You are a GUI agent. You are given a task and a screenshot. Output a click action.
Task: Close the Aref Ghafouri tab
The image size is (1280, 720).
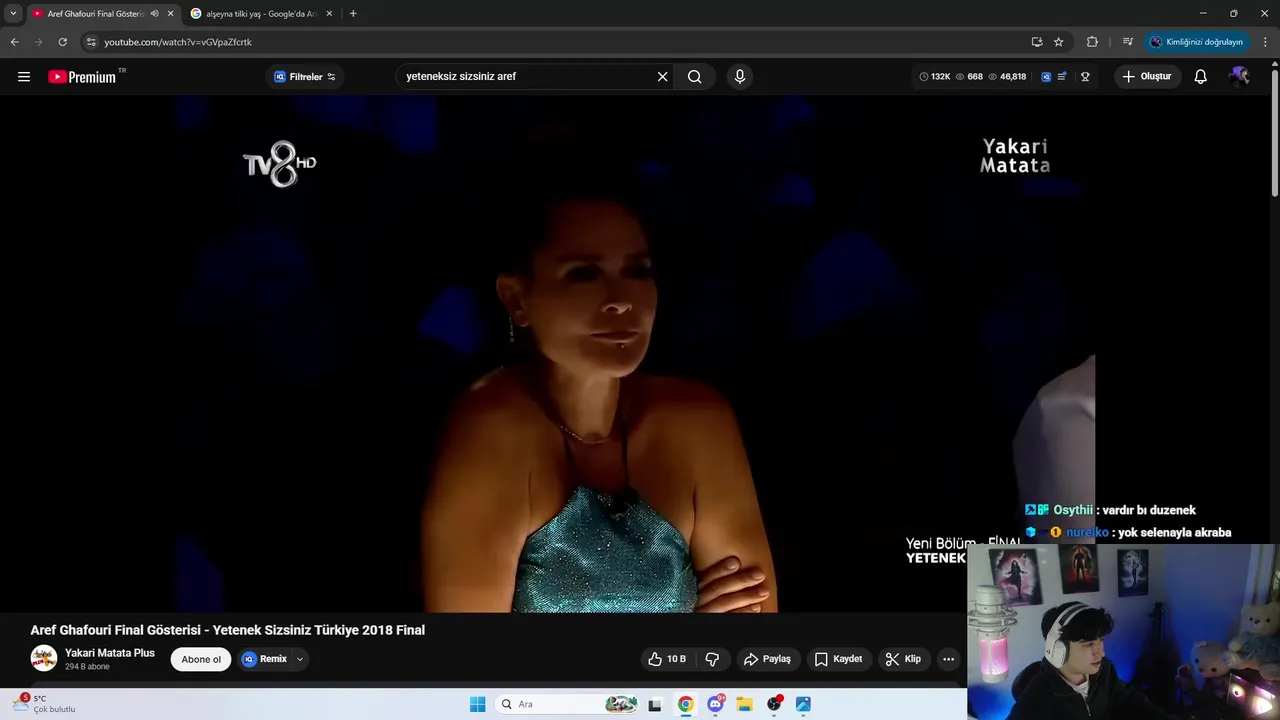[170, 14]
